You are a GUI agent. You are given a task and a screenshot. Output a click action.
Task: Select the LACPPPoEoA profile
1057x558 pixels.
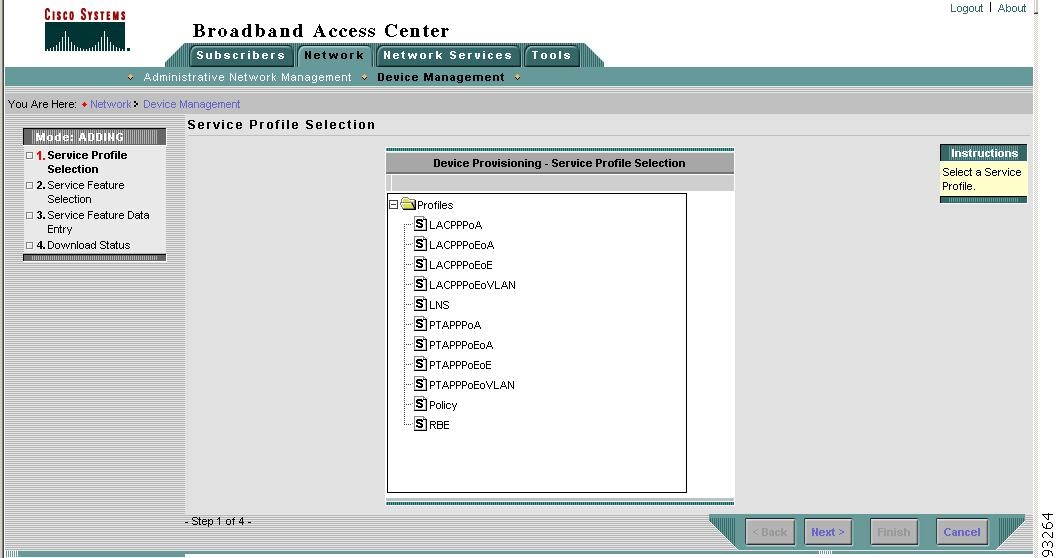462,245
